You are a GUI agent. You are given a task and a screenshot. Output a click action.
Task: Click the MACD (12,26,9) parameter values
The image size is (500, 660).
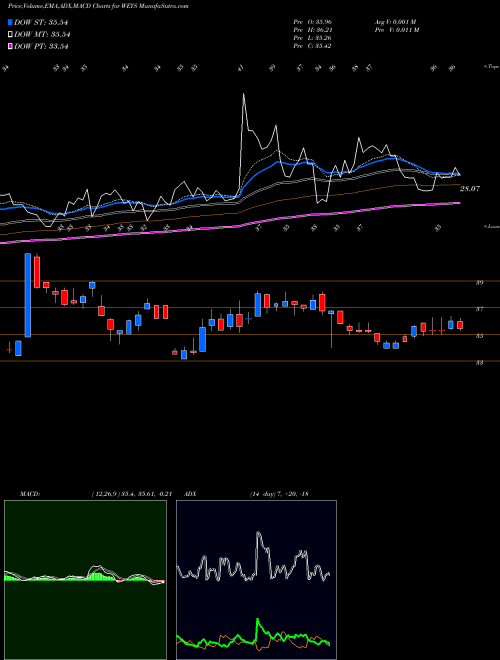[131, 494]
